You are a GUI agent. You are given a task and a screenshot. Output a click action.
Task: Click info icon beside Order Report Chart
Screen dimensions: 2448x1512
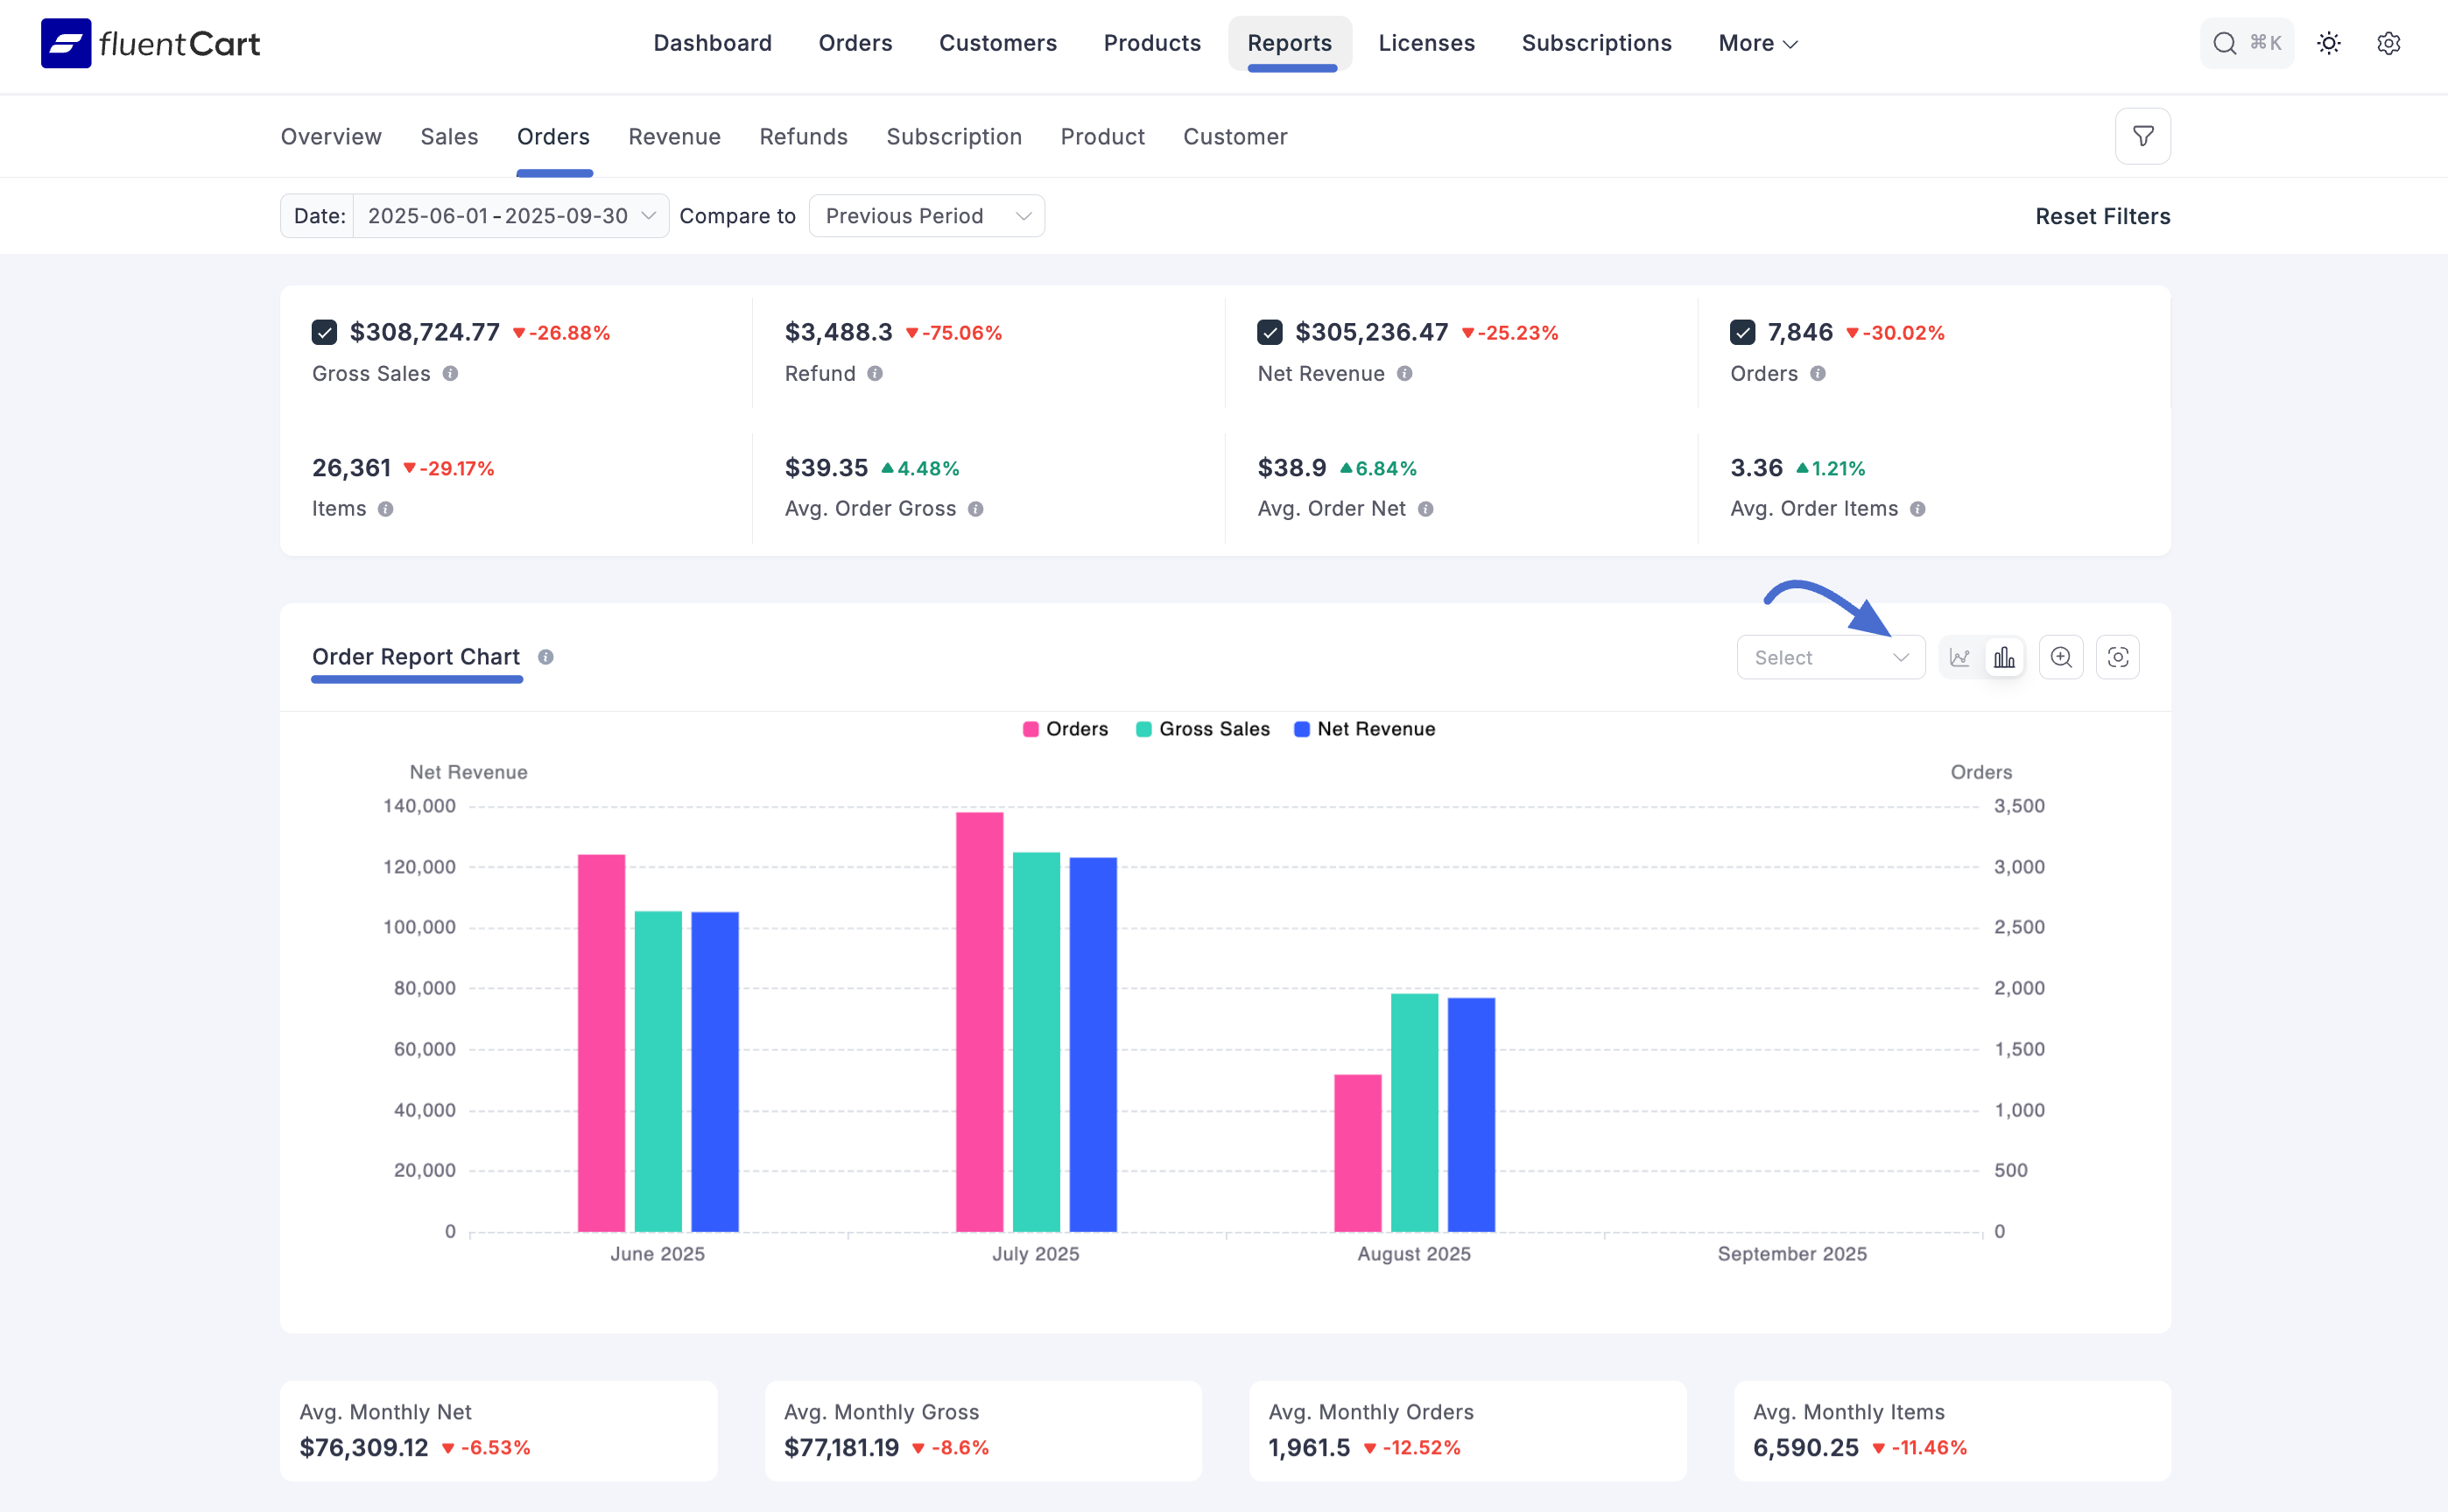click(x=546, y=657)
